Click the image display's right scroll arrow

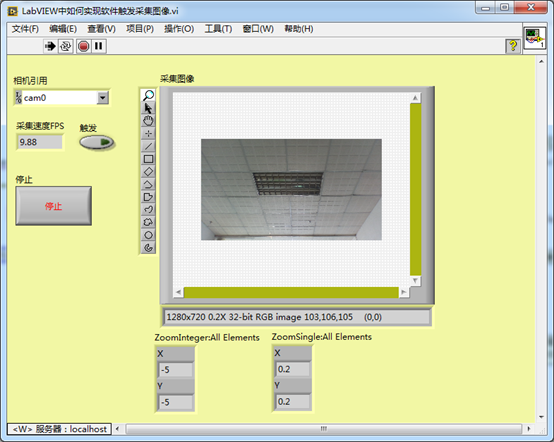[x=403, y=292]
